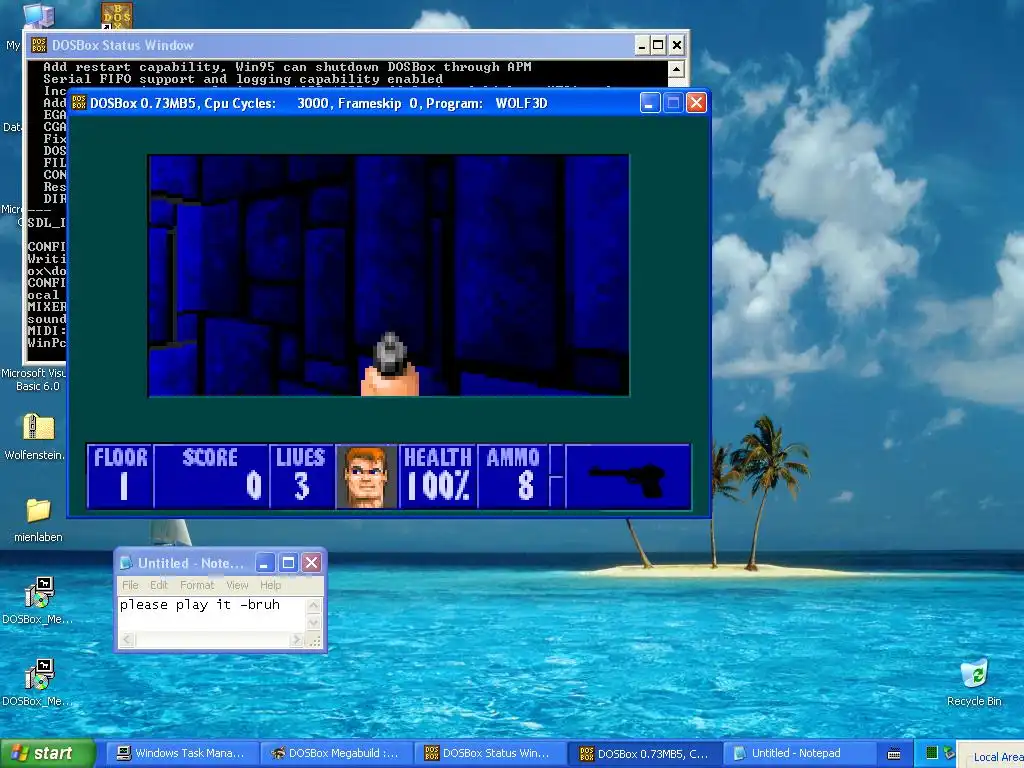Image resolution: width=1024 pixels, height=768 pixels.
Task: Open the lower DOSBox_Me installer icon
Action: tap(39, 675)
